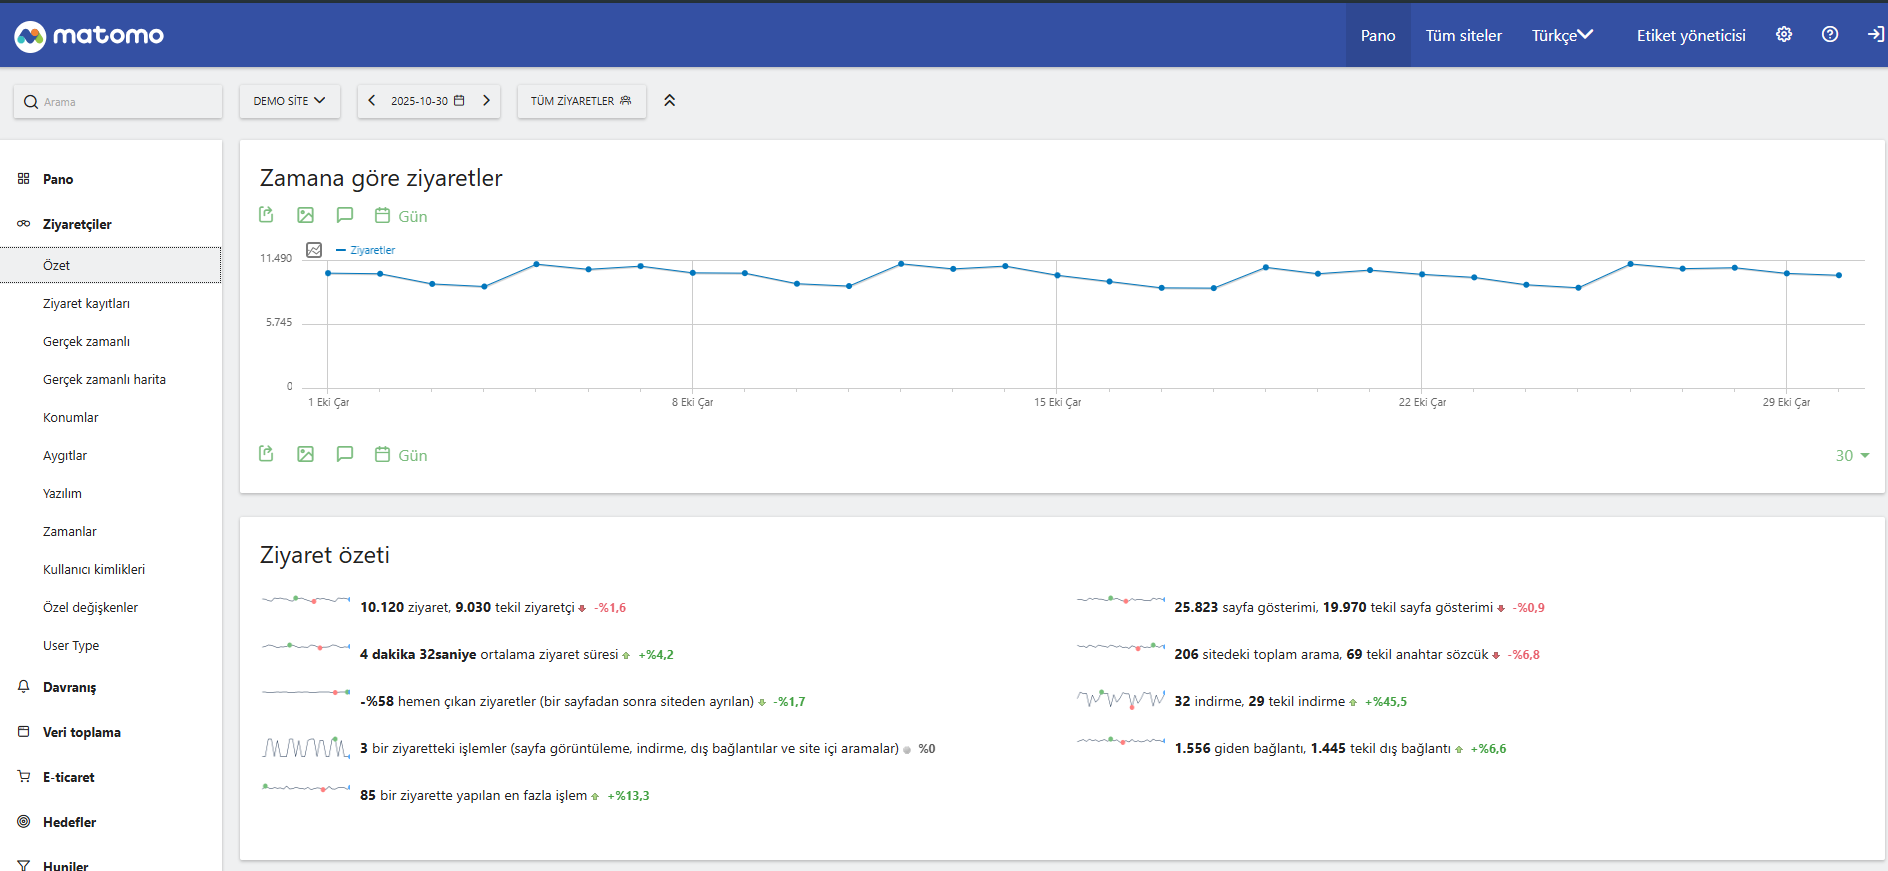Open the Türkçe language dropdown
This screenshot has height=871, width=1888.
click(x=1562, y=35)
